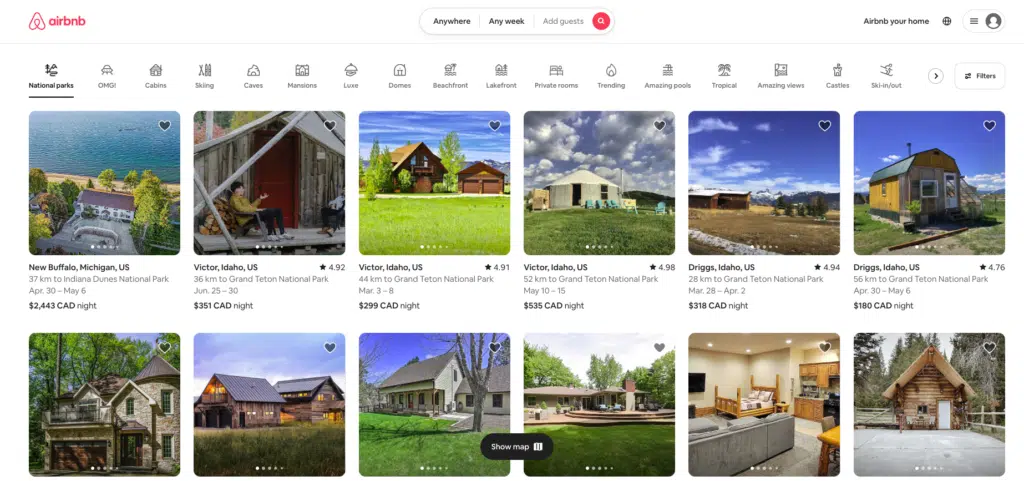
Task: Open Airbnb your home link
Action: click(x=896, y=21)
